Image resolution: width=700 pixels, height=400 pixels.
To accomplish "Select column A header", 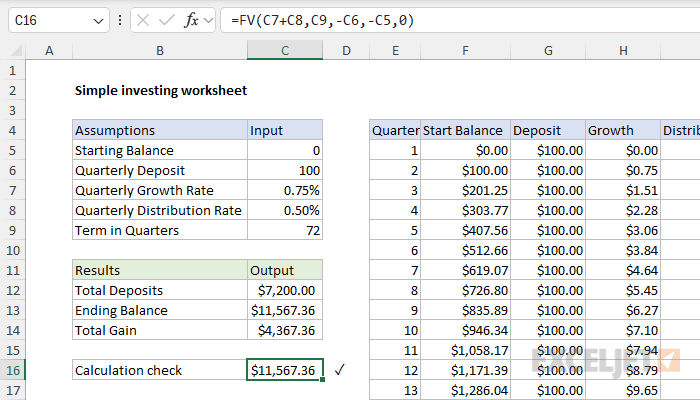I will click(x=49, y=50).
